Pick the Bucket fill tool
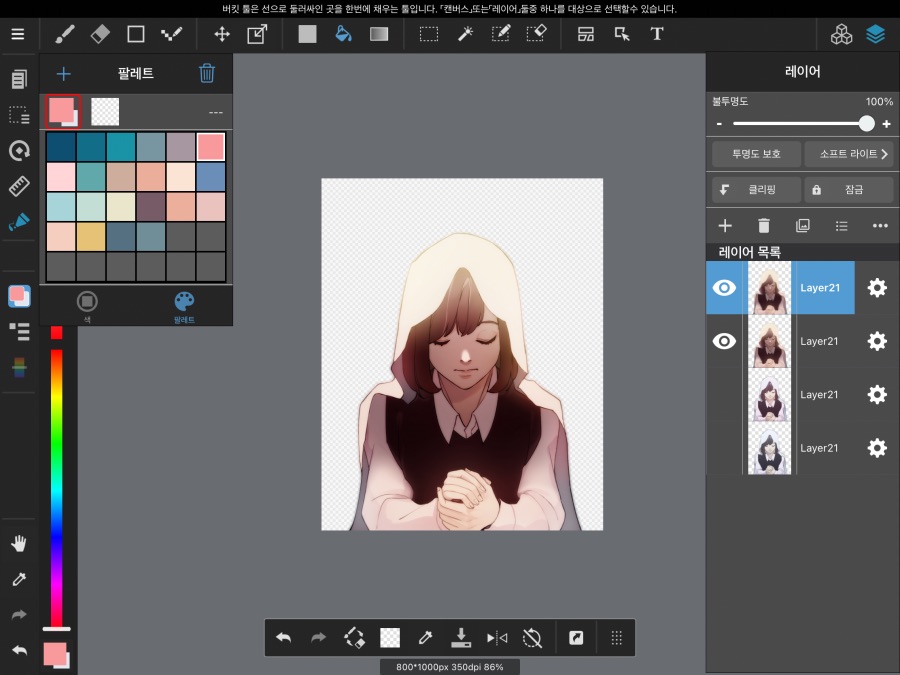This screenshot has height=675, width=900. (x=343, y=33)
